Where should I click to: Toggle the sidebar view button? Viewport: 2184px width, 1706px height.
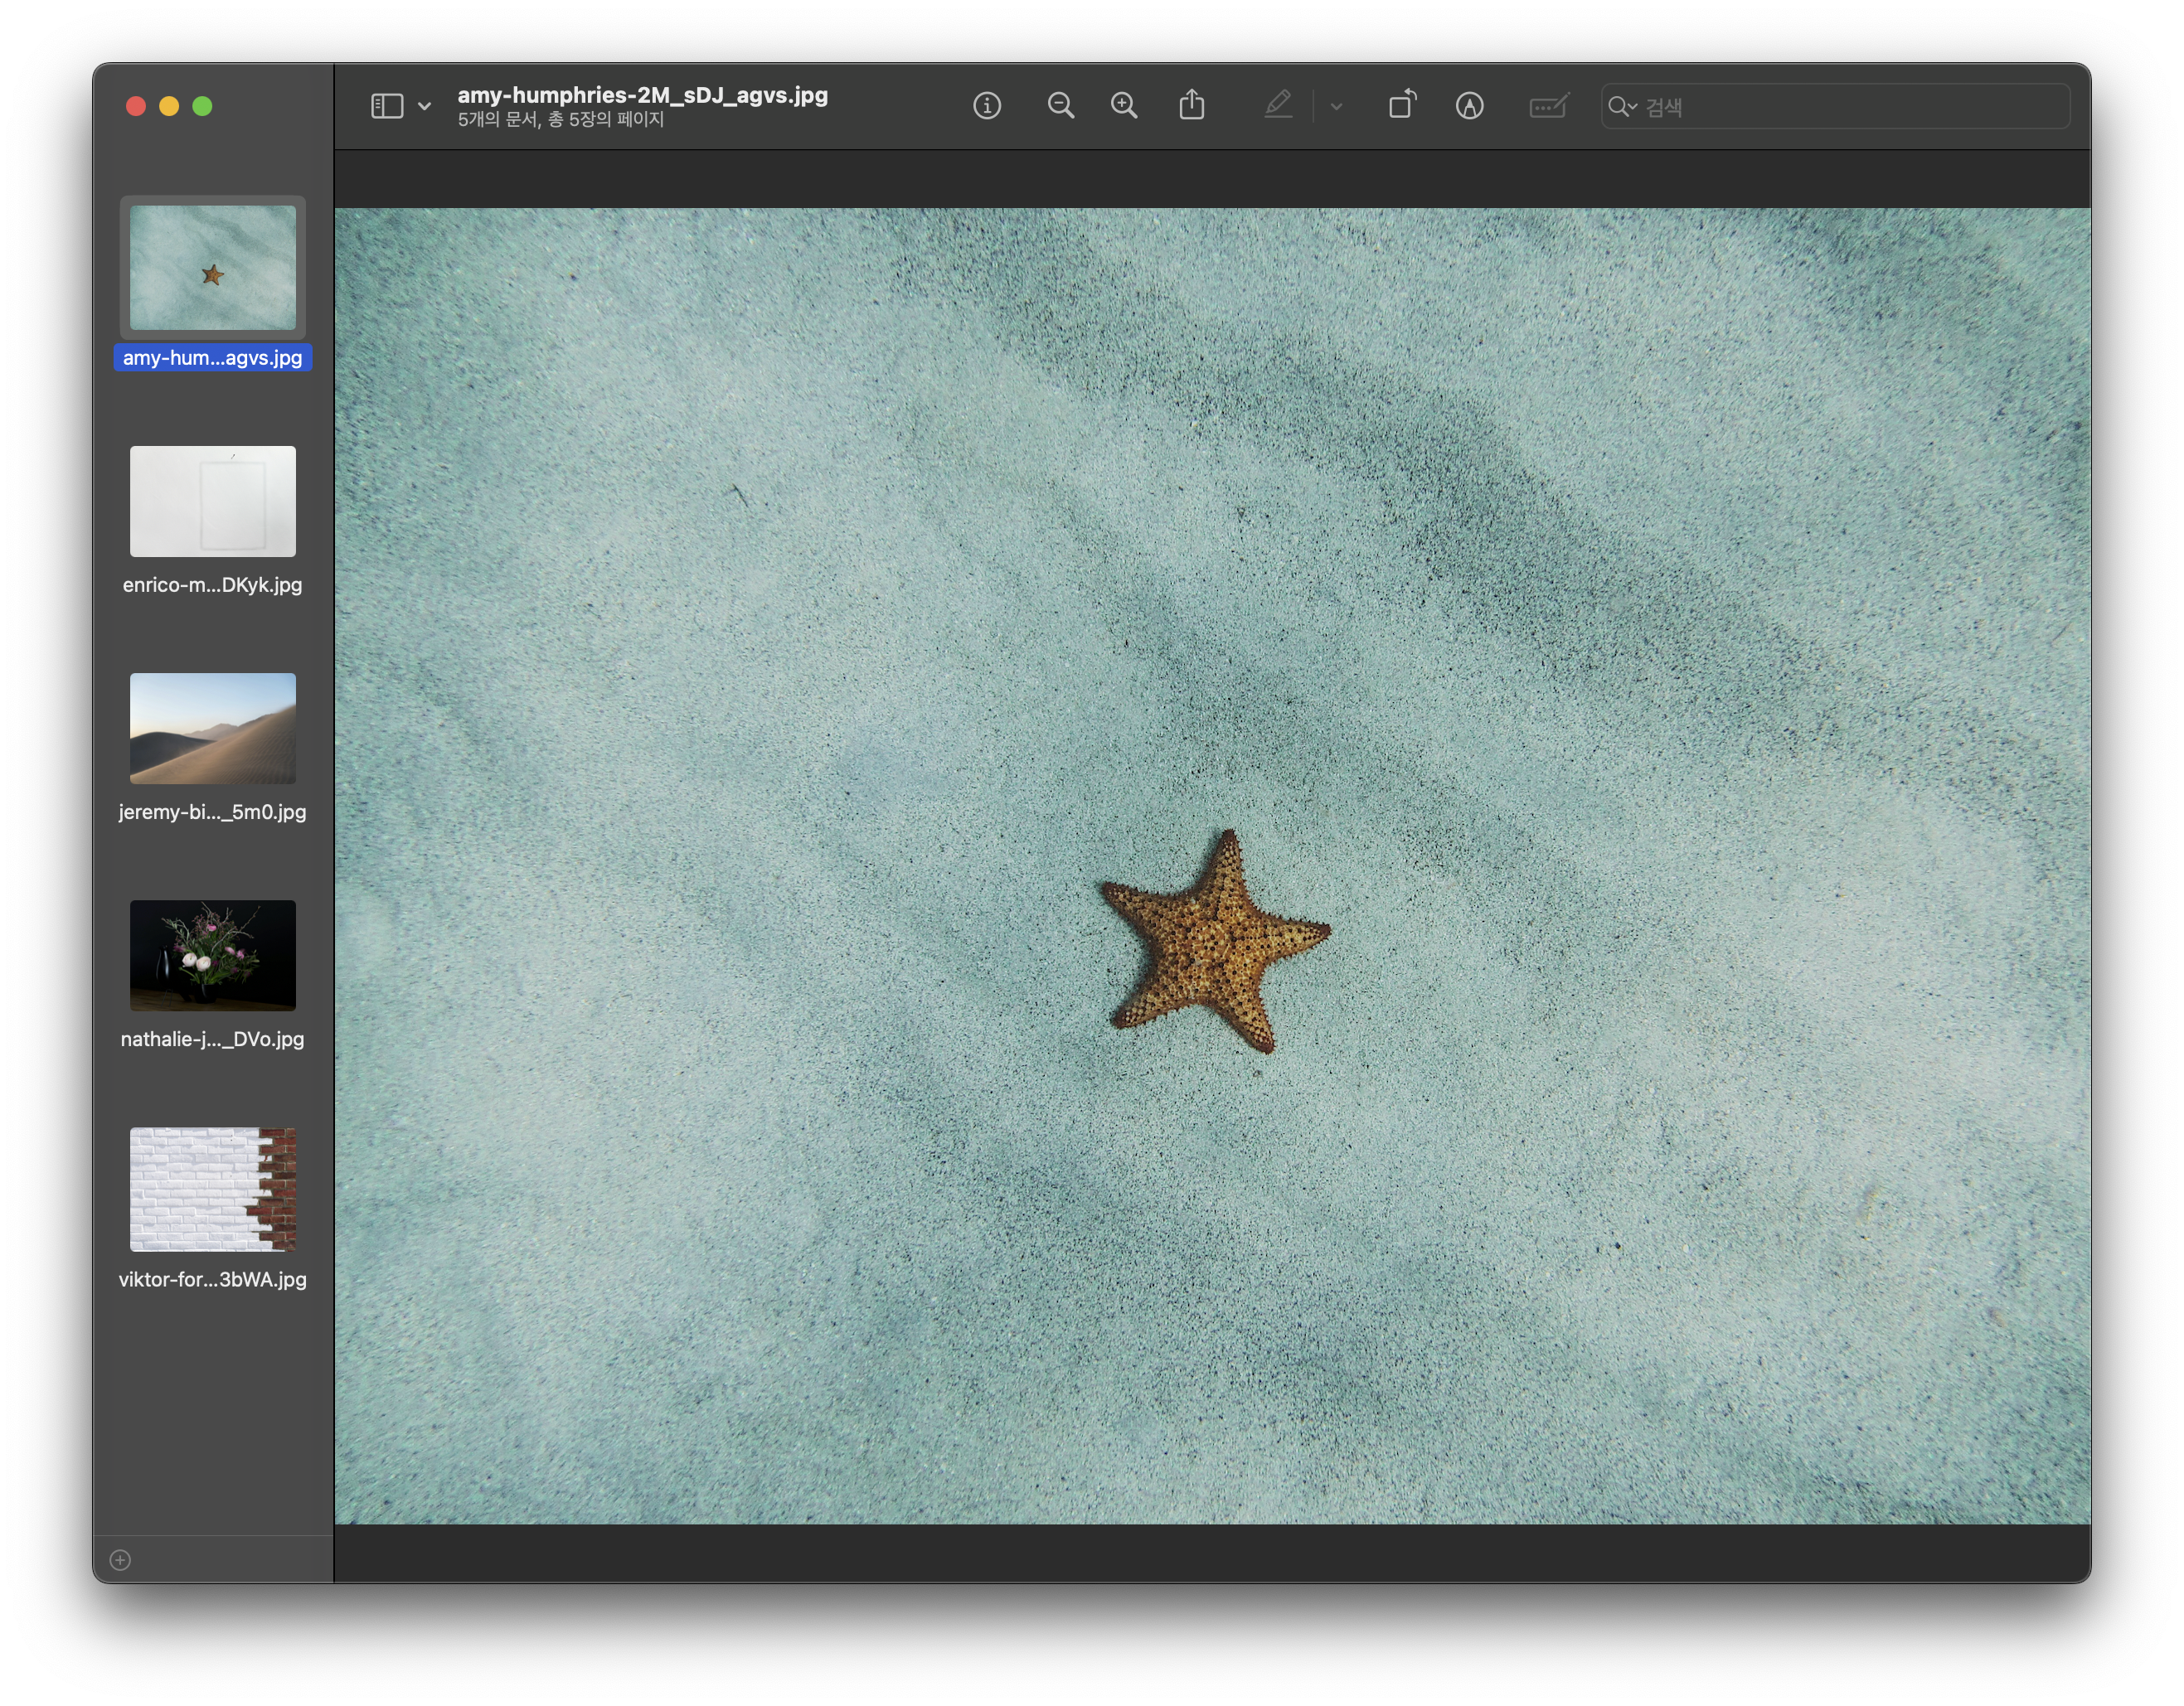coord(387,106)
